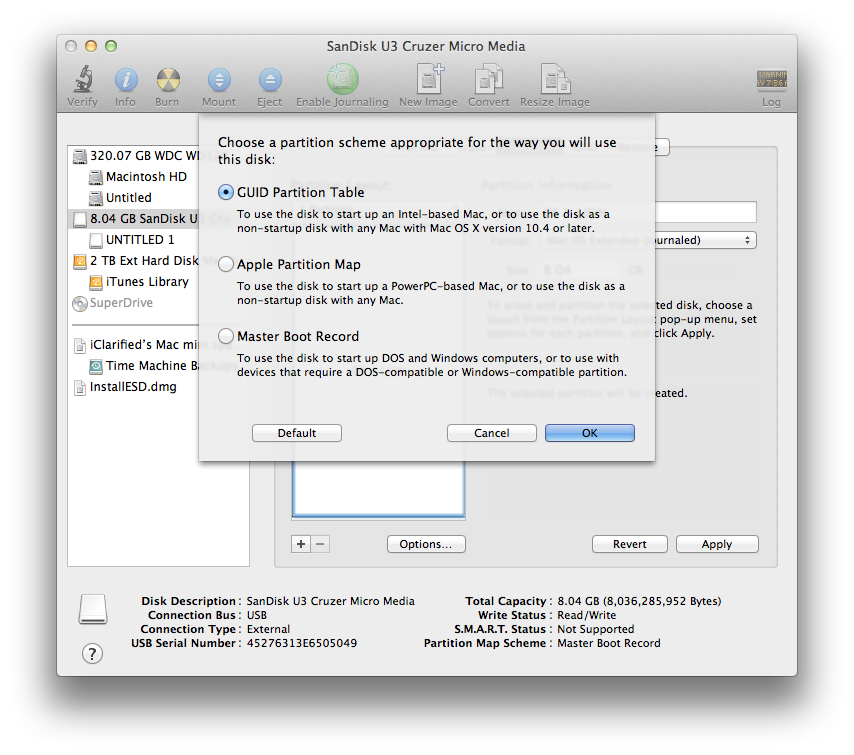Click the Not Supported S.M.A.R.T. value
The height and width of the screenshot is (755, 854).
pos(595,629)
